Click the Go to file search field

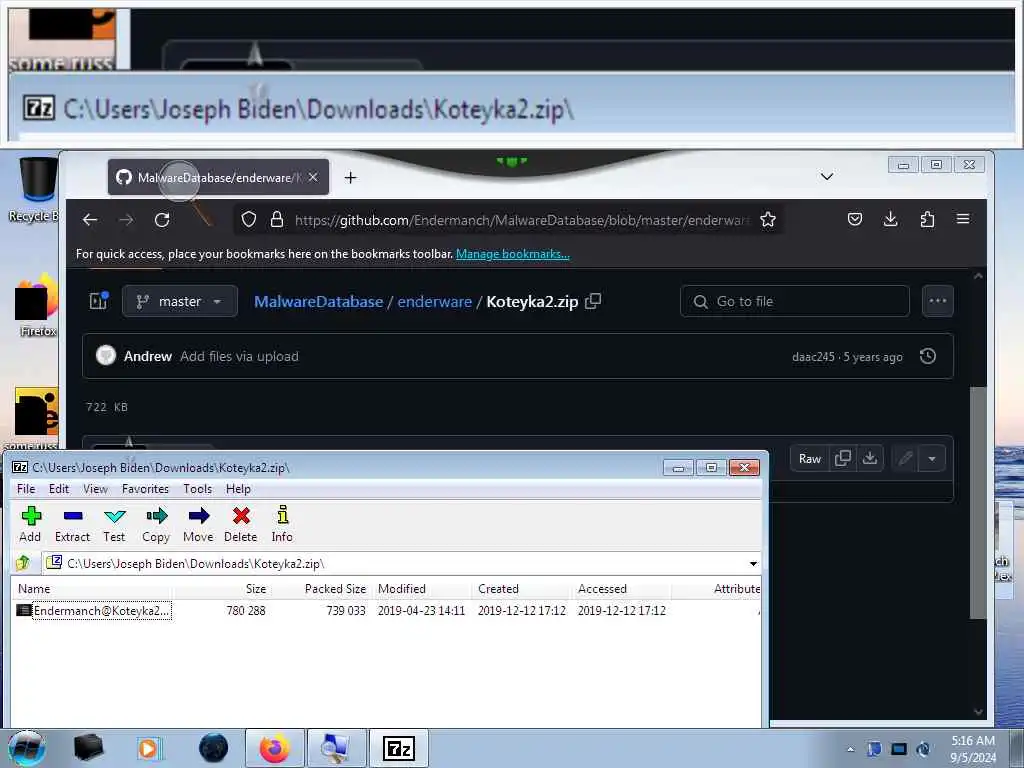[x=795, y=301]
